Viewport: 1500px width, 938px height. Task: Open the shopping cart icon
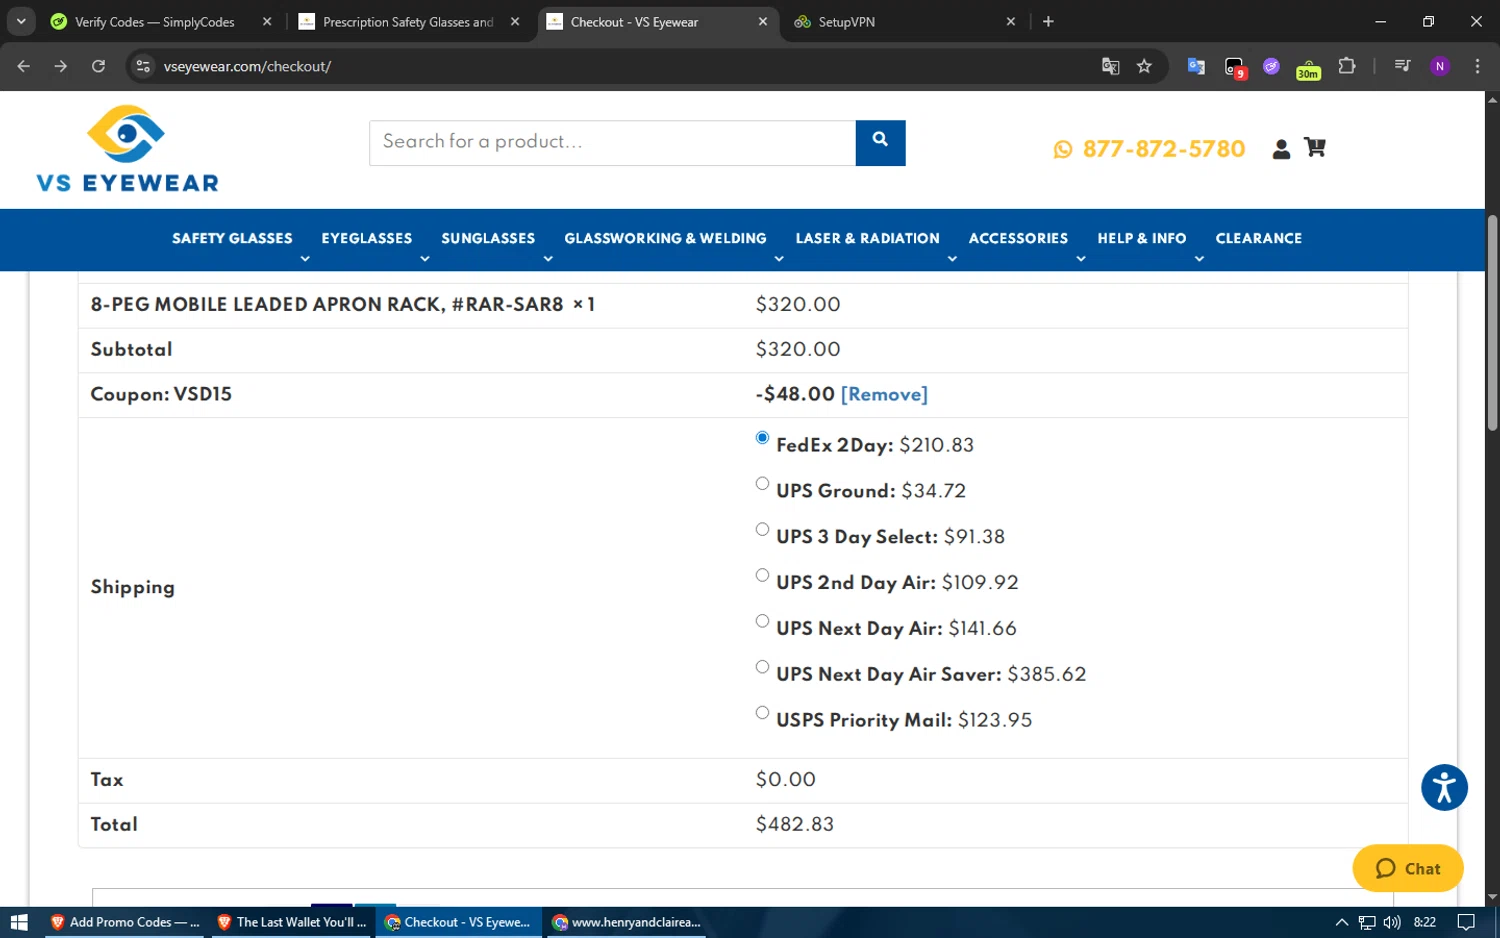click(x=1315, y=148)
